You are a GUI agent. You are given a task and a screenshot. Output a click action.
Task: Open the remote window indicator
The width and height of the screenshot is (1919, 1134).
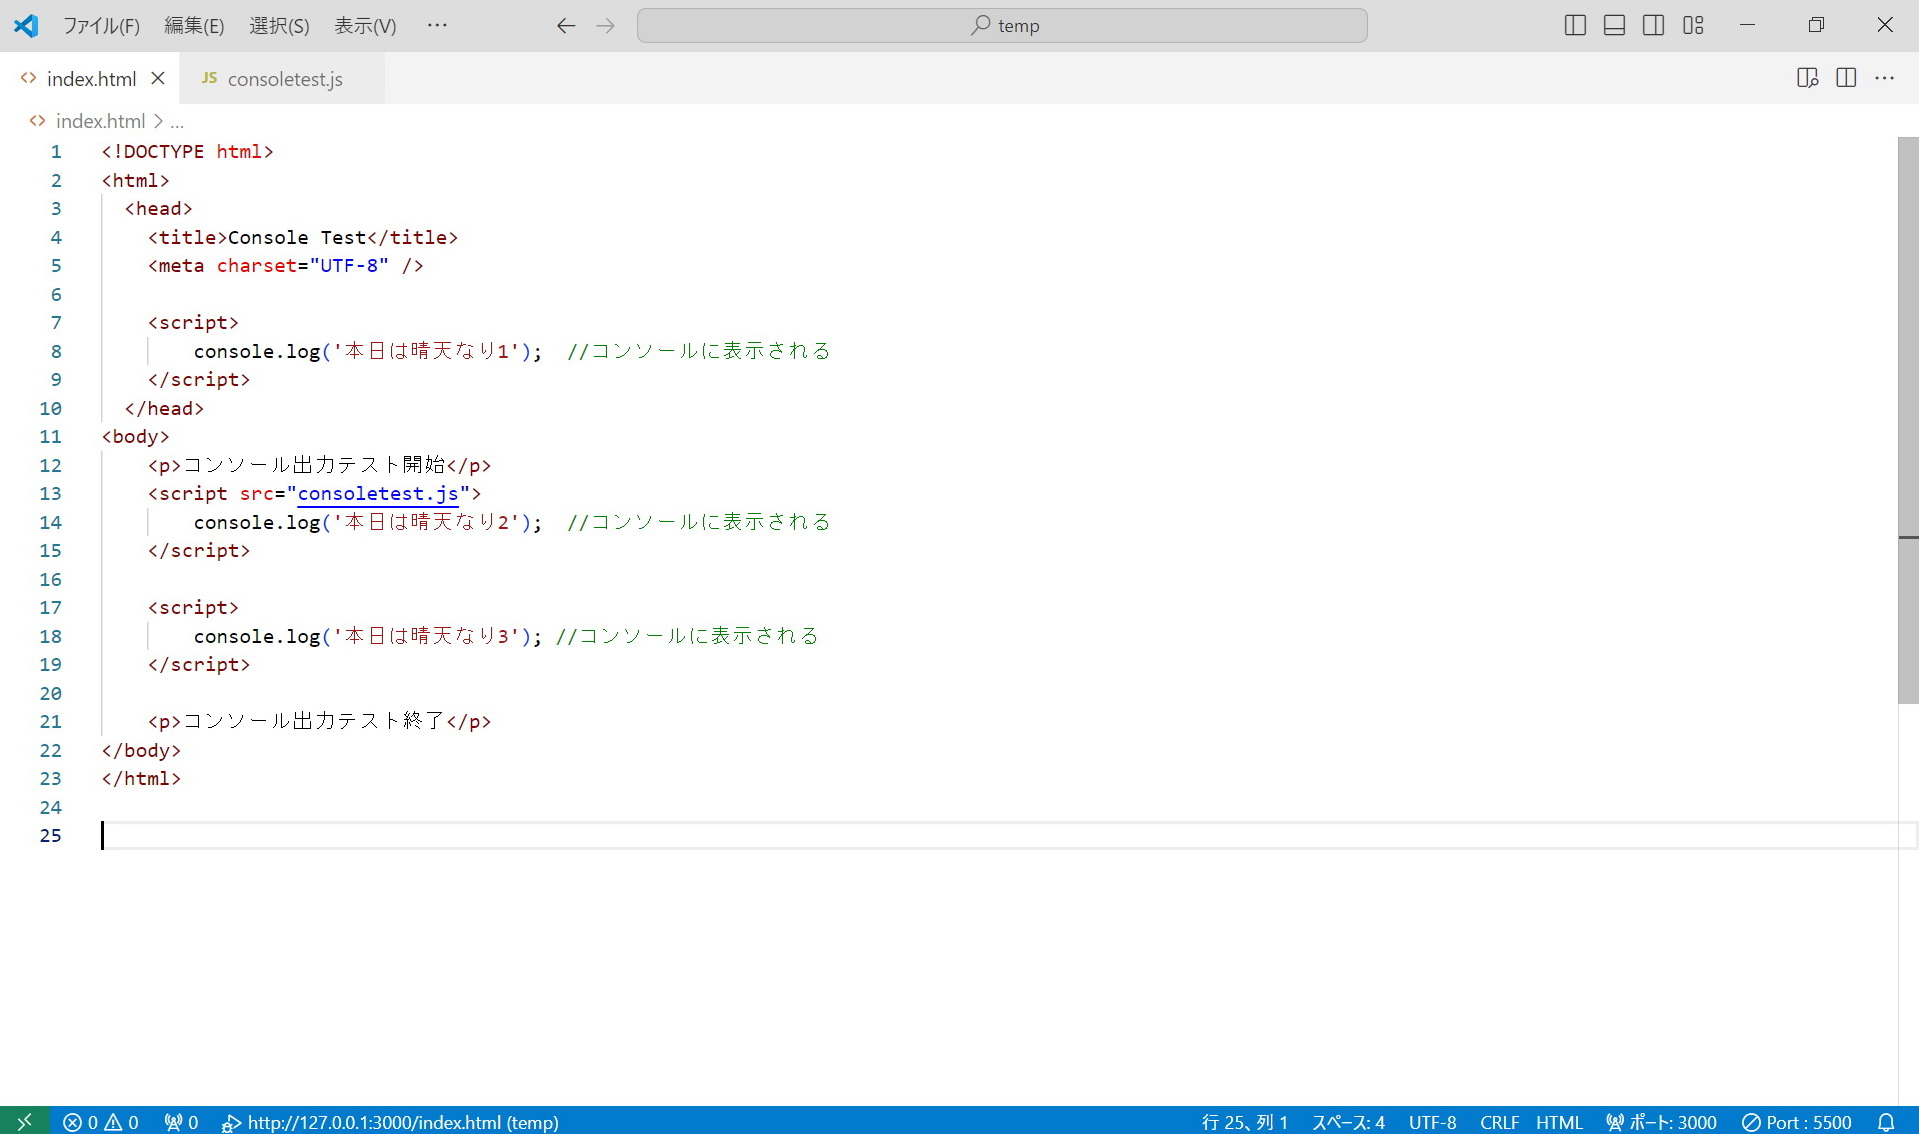(25, 1122)
